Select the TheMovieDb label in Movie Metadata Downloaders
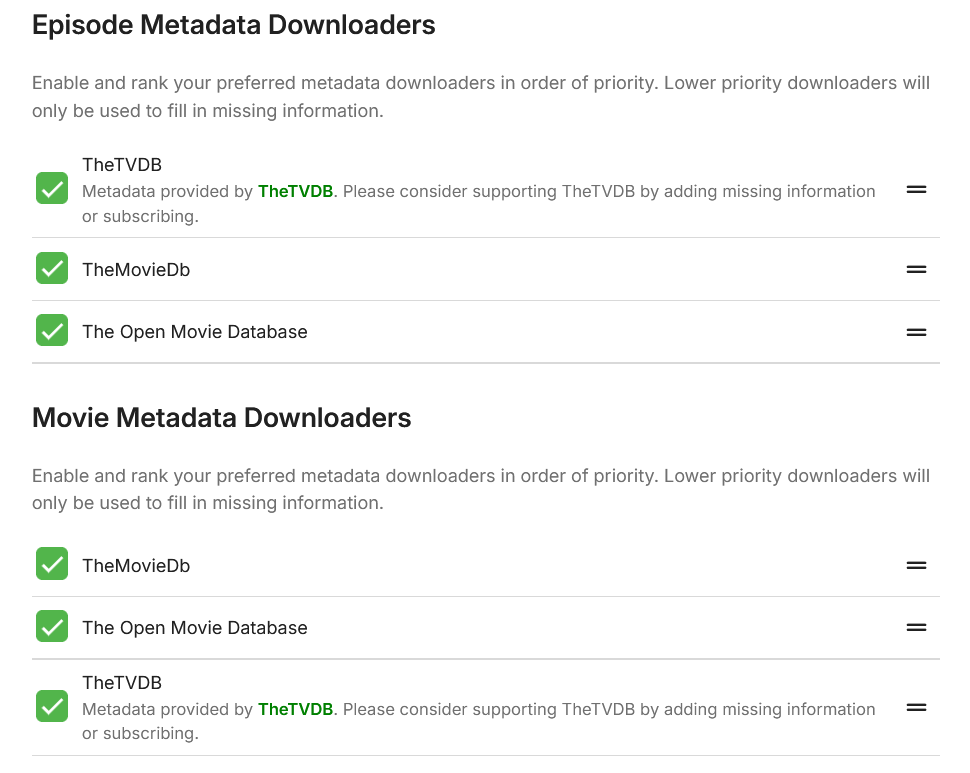This screenshot has width=970, height=773. click(x=136, y=566)
